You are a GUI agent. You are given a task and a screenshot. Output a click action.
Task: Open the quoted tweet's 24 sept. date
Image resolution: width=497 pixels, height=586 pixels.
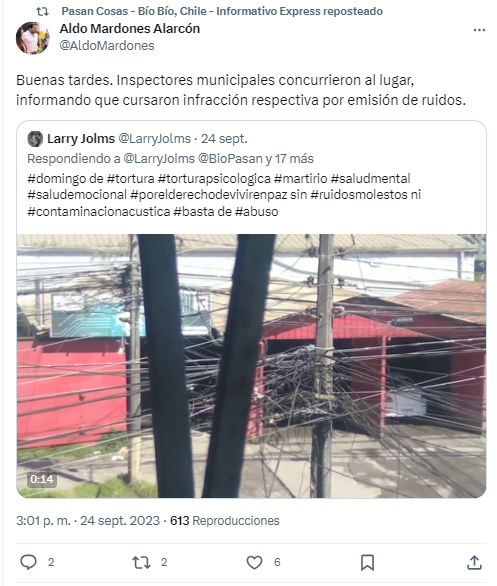point(224,139)
